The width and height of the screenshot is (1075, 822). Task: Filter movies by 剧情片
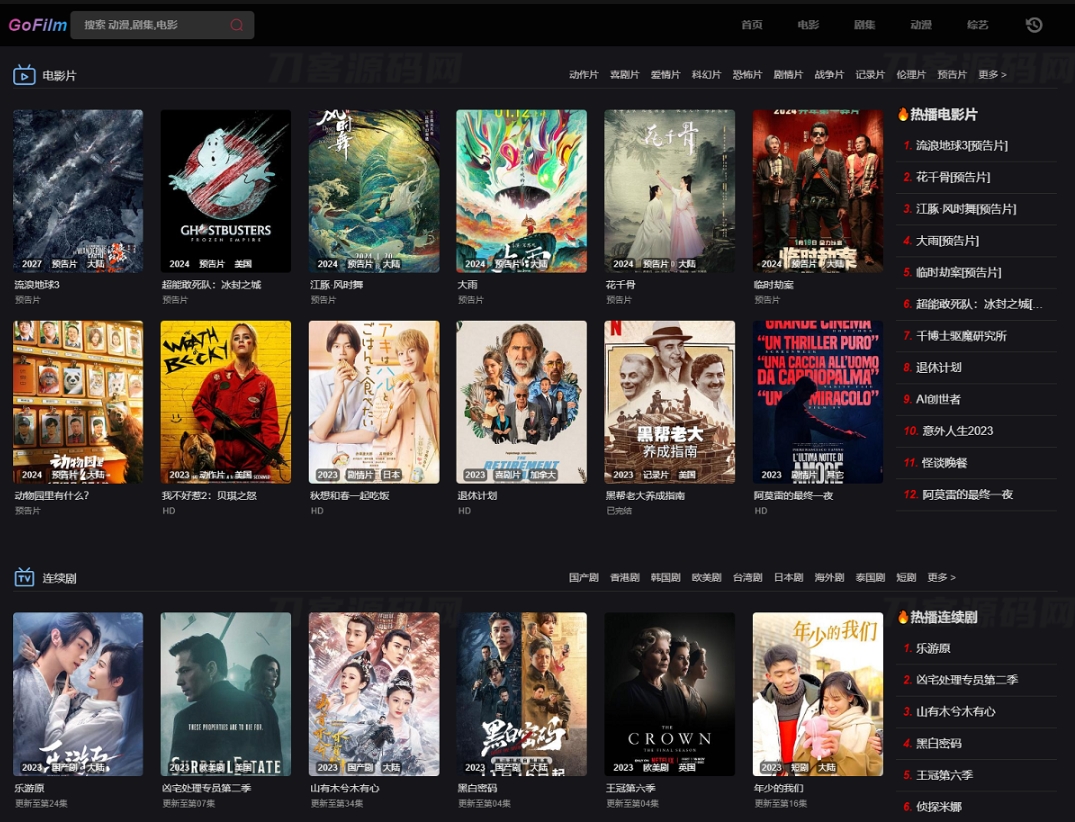[788, 75]
